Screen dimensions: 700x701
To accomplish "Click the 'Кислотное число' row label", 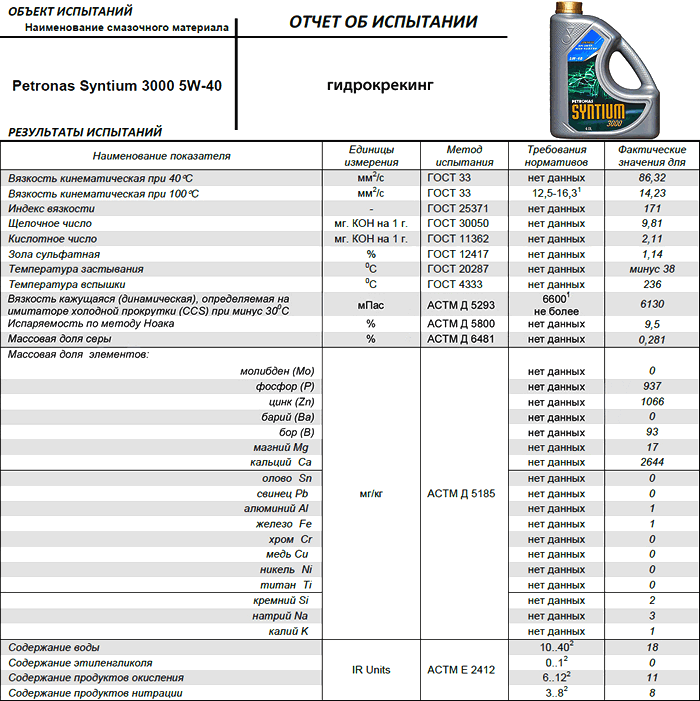I will point(52,239).
